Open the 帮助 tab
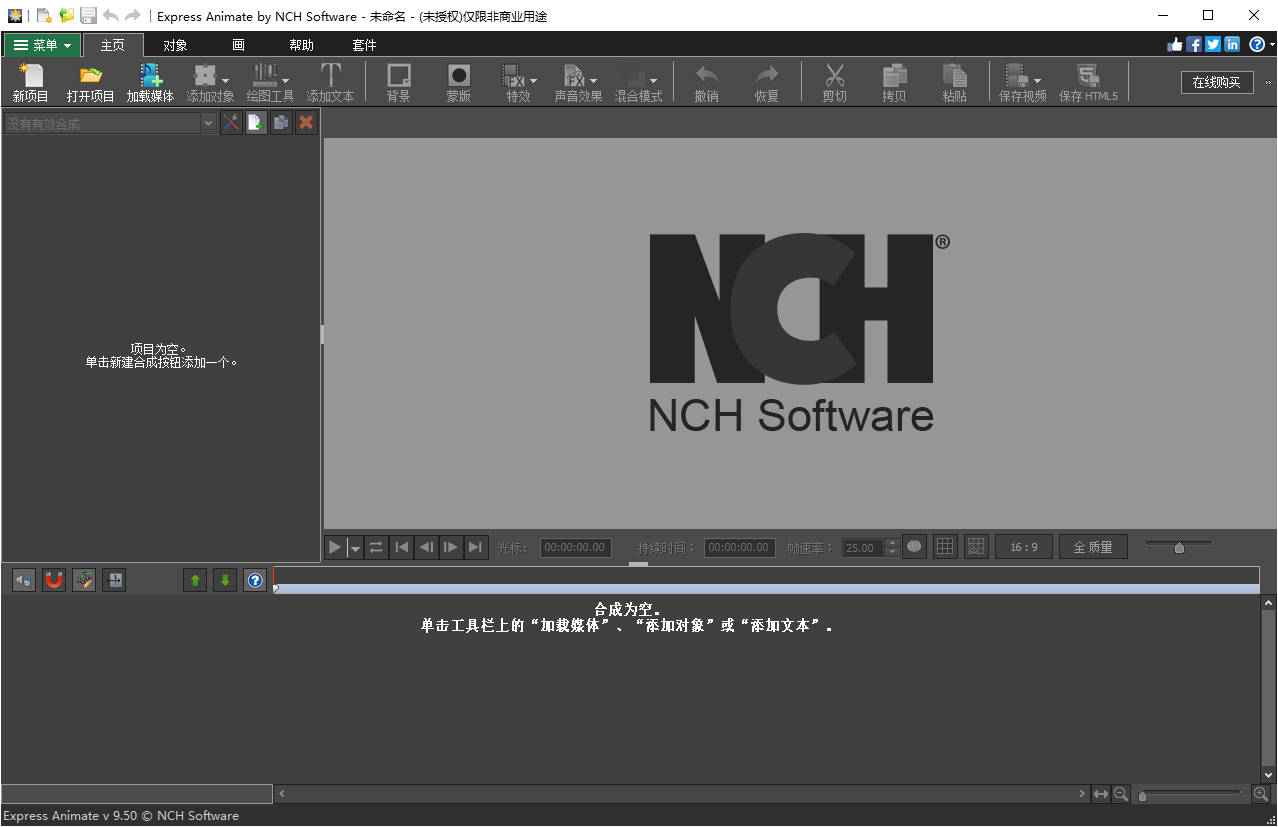The image size is (1278, 827). click(x=301, y=45)
